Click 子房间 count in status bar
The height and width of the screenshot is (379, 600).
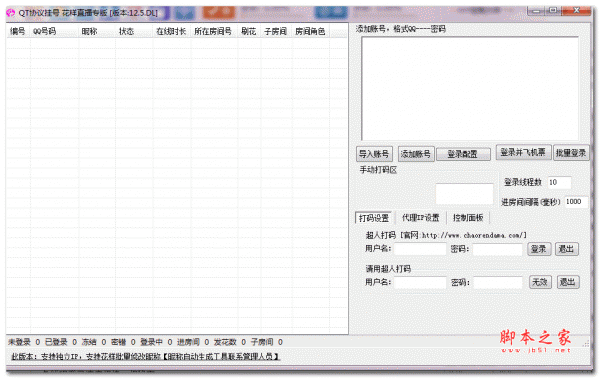(x=267, y=342)
